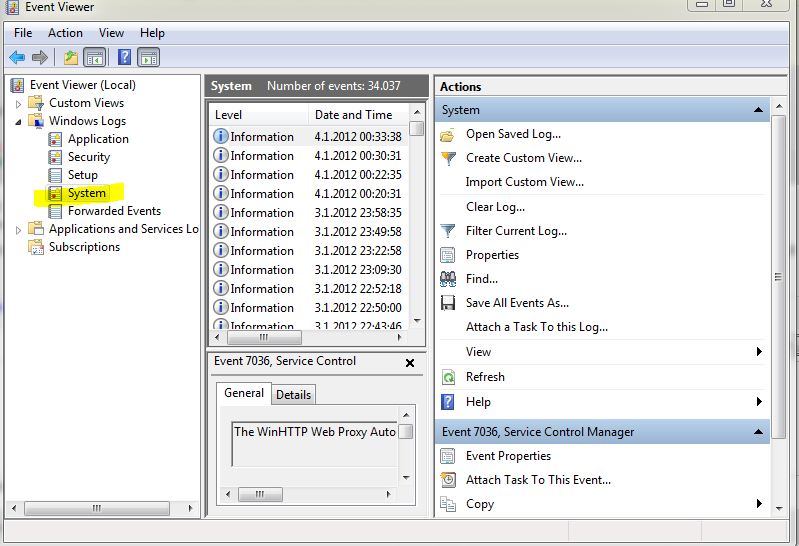Screen dimensions: 799x546
Task: Click the Help toolbar icon with question mark
Action: click(x=125, y=57)
